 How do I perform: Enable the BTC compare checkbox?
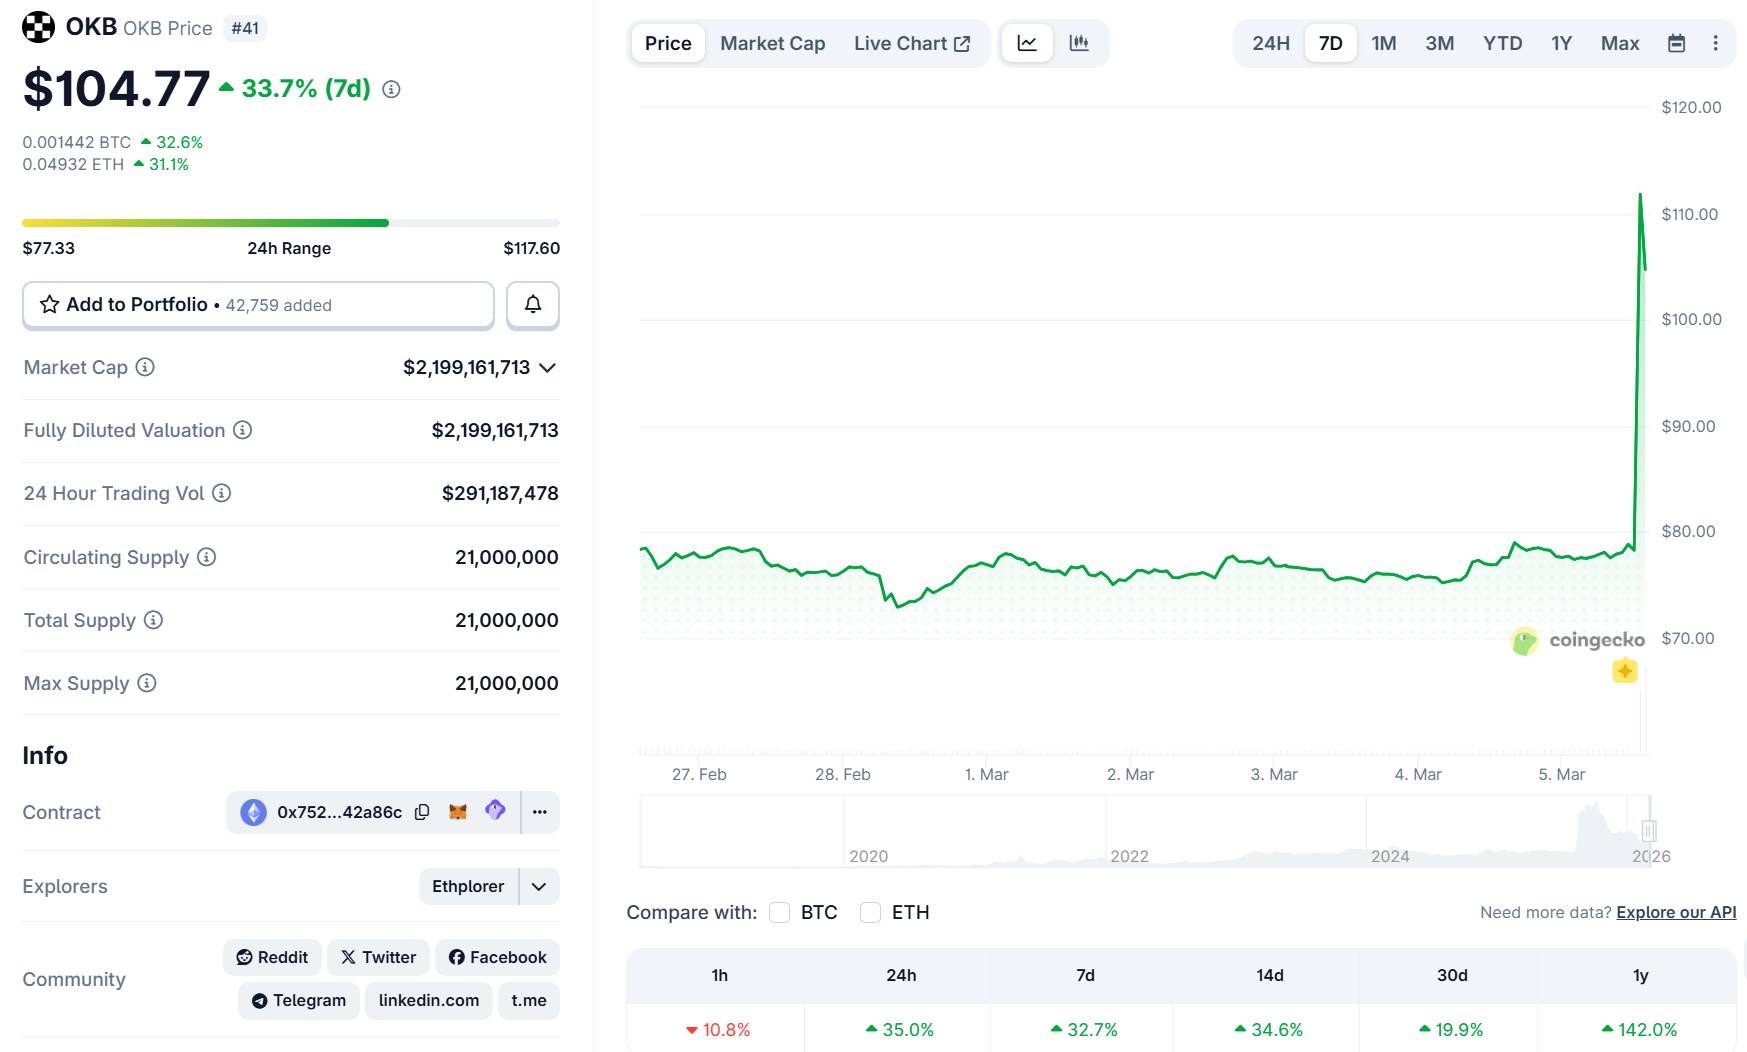[780, 912]
